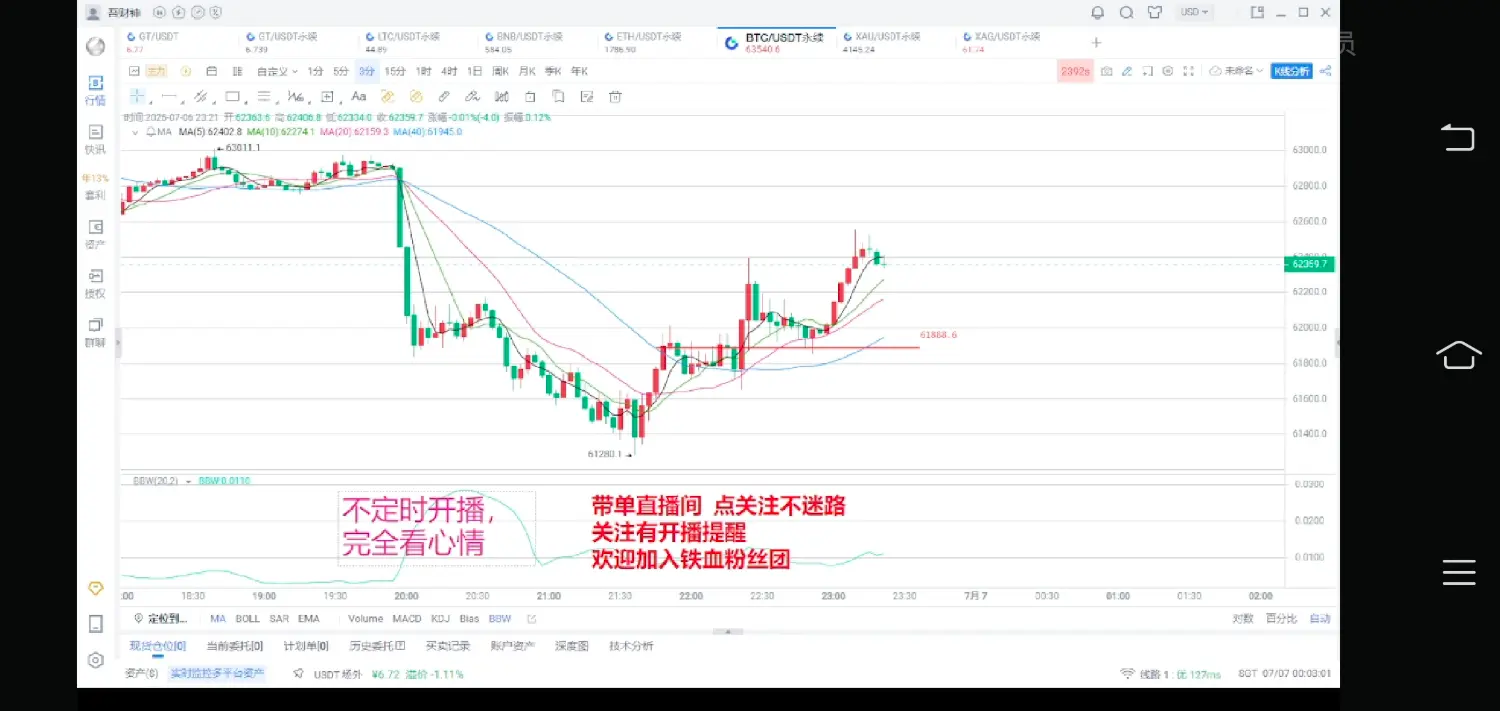Screen dimensions: 1500x711
Task: Click the Android back navigation button
Action: point(1458,138)
